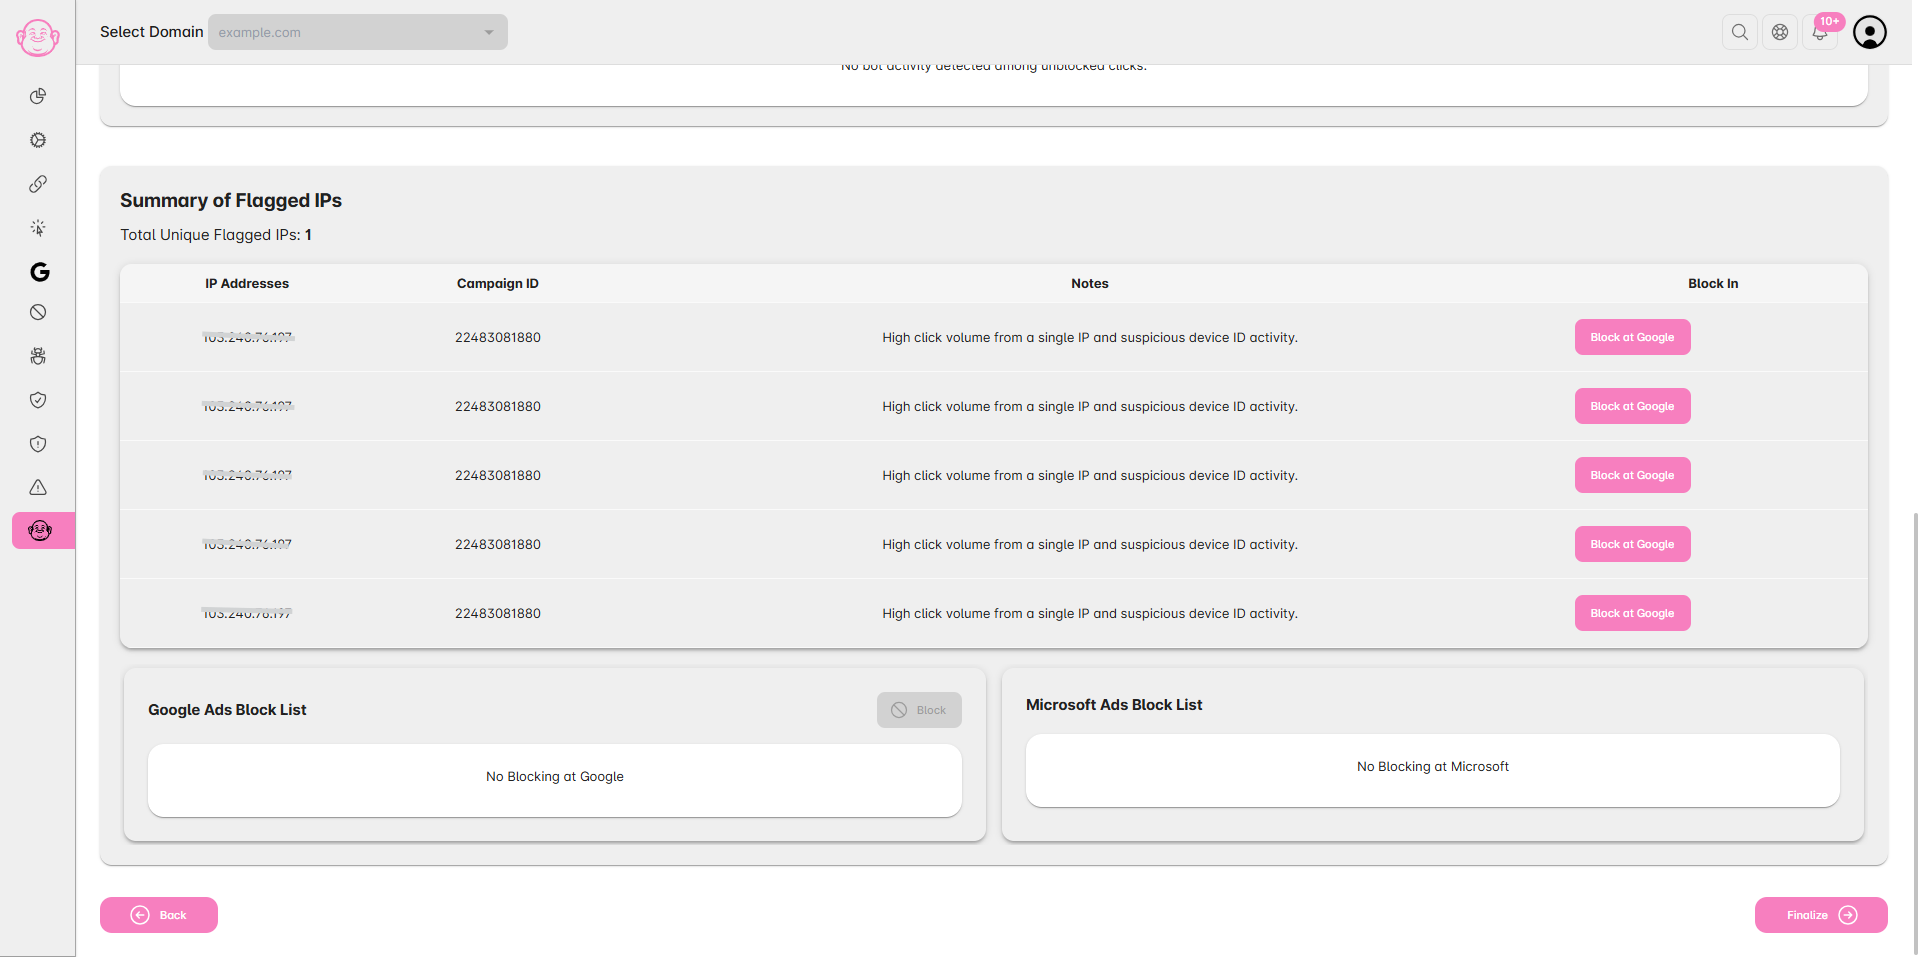The image size is (1920, 957).
Task: Go back using the Back button
Action: tap(159, 915)
